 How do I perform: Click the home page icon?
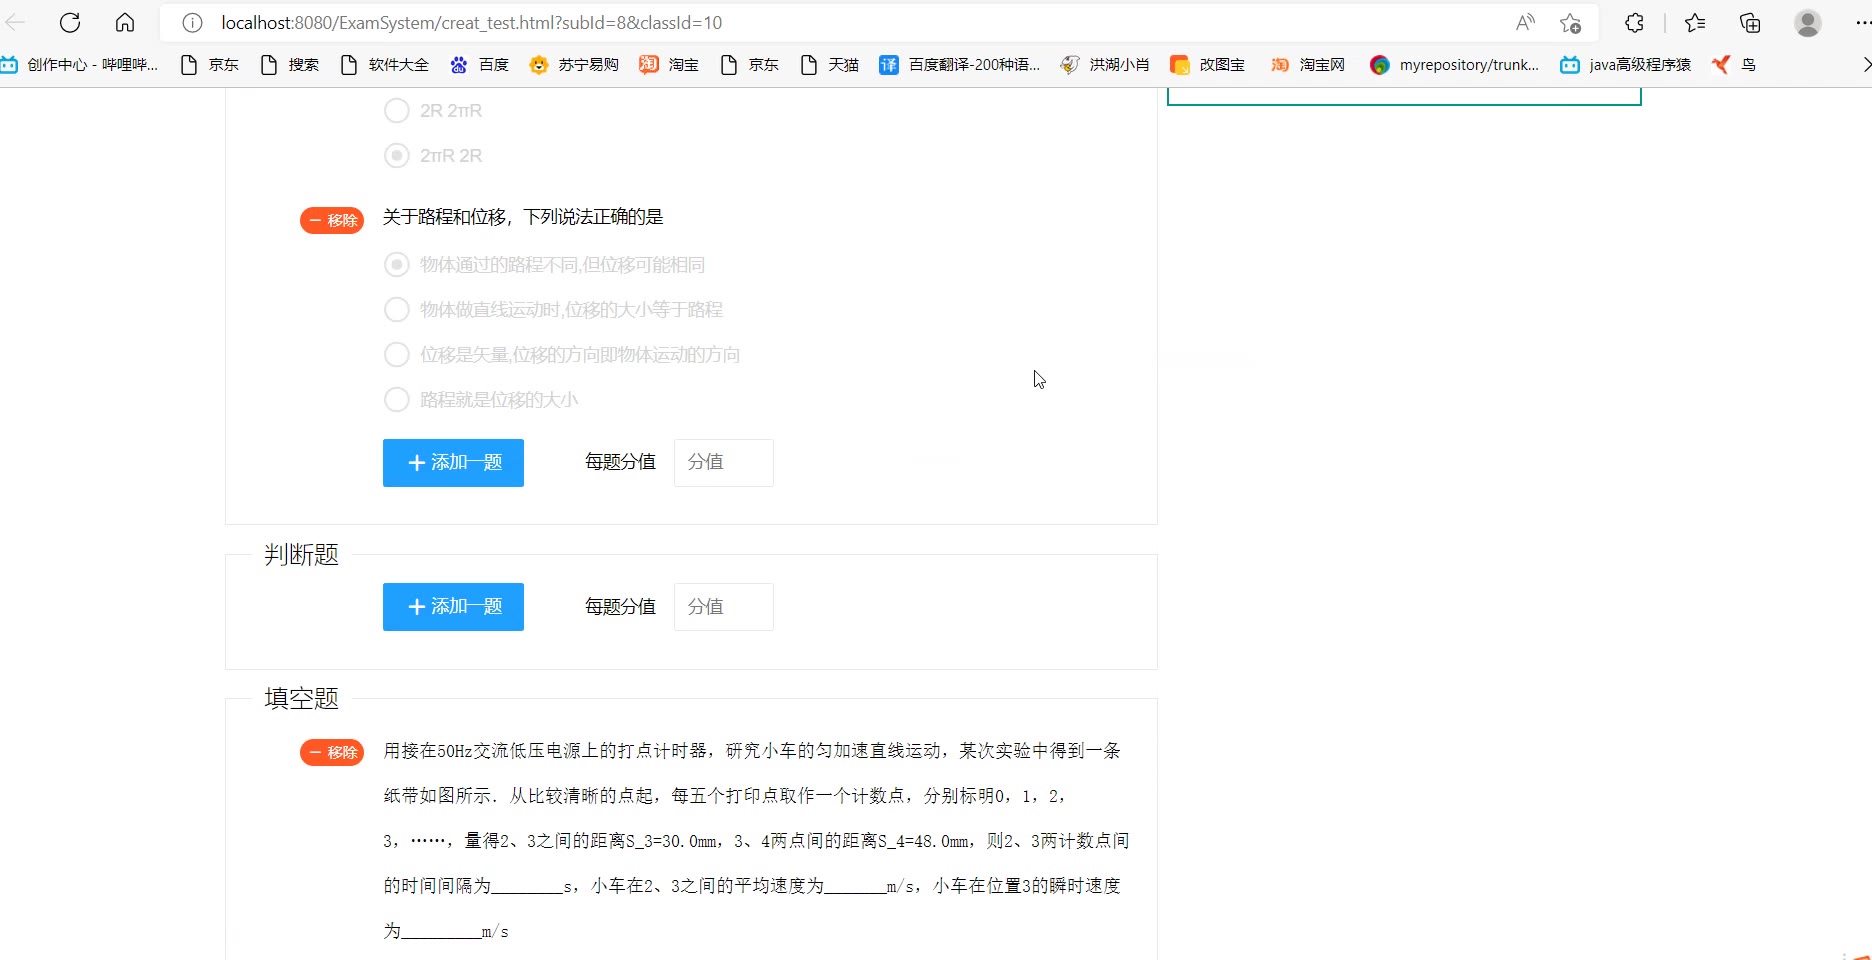125,23
